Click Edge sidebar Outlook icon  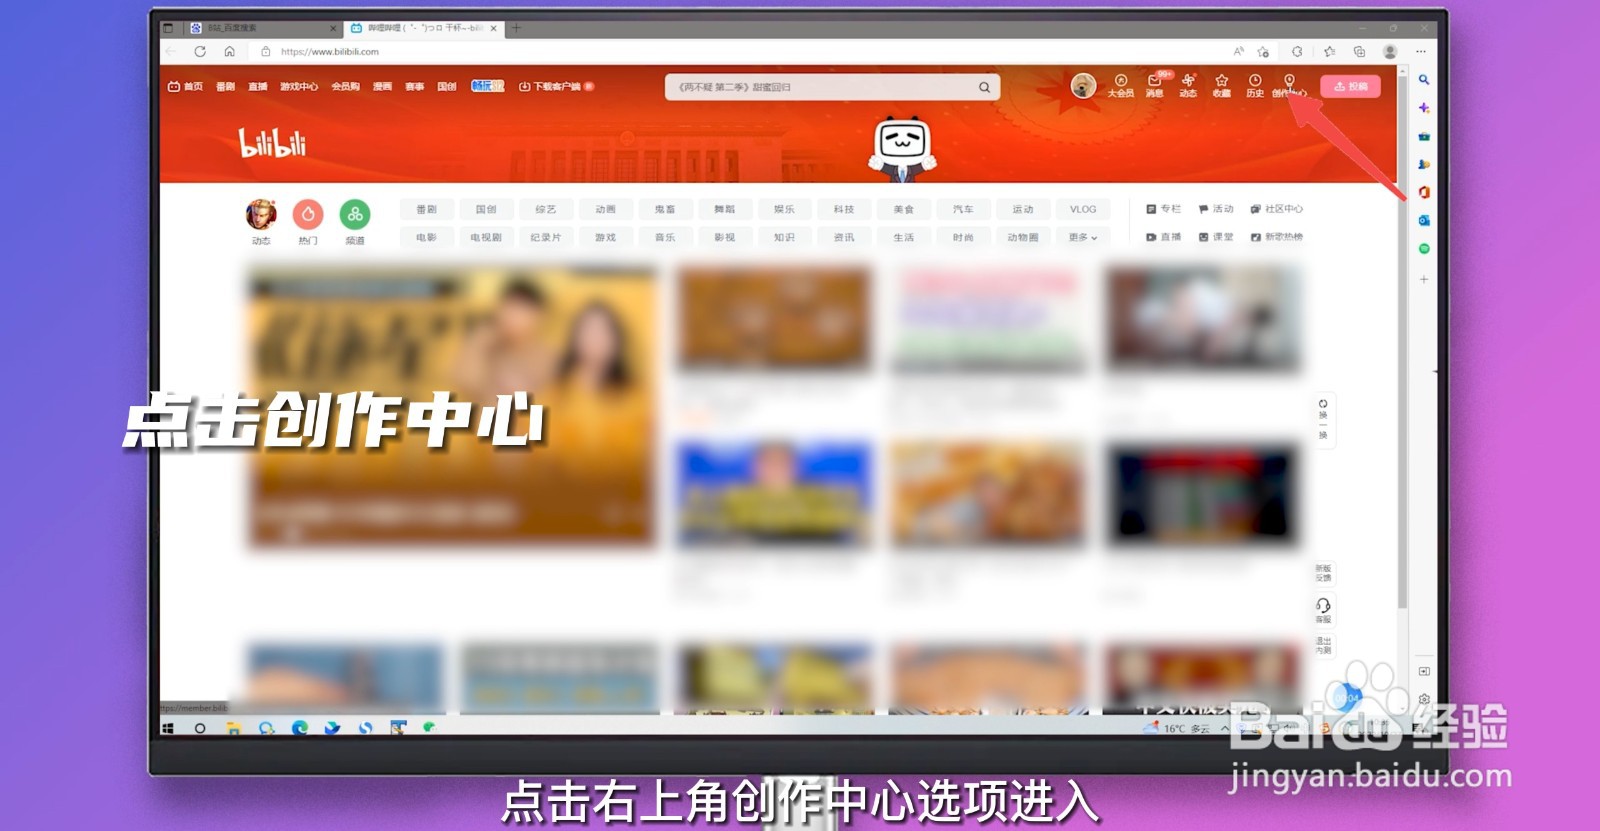(x=1424, y=220)
